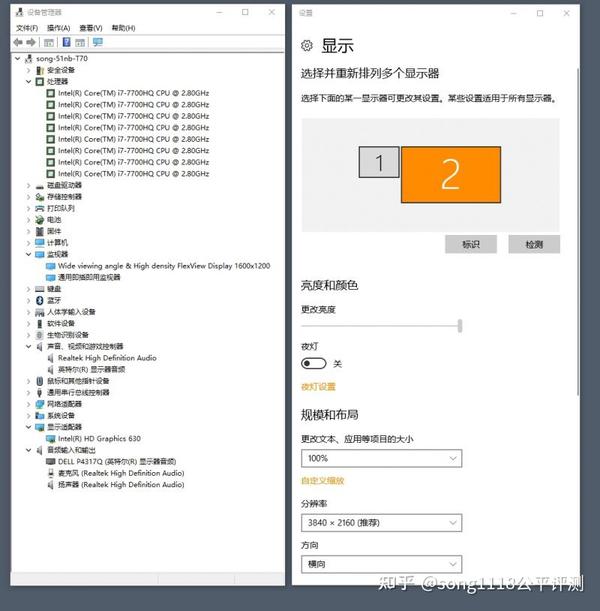Select Intel(R) HD Graphics 630 adapter
Screen dimensions: 600x611
point(99,438)
